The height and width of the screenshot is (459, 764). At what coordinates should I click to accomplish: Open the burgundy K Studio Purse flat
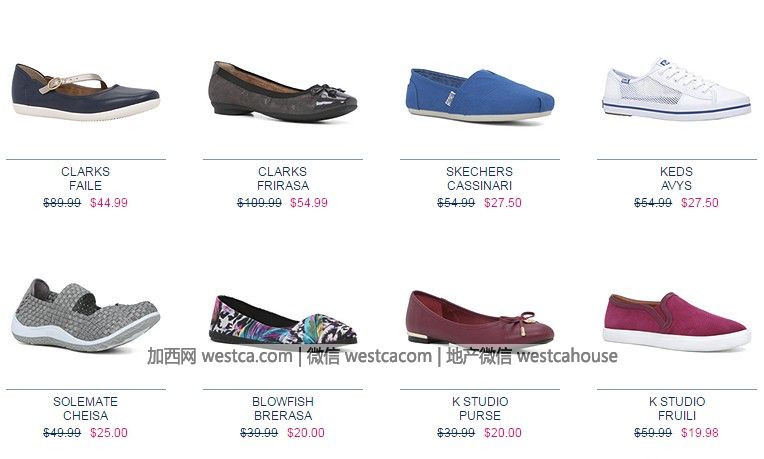click(x=480, y=318)
